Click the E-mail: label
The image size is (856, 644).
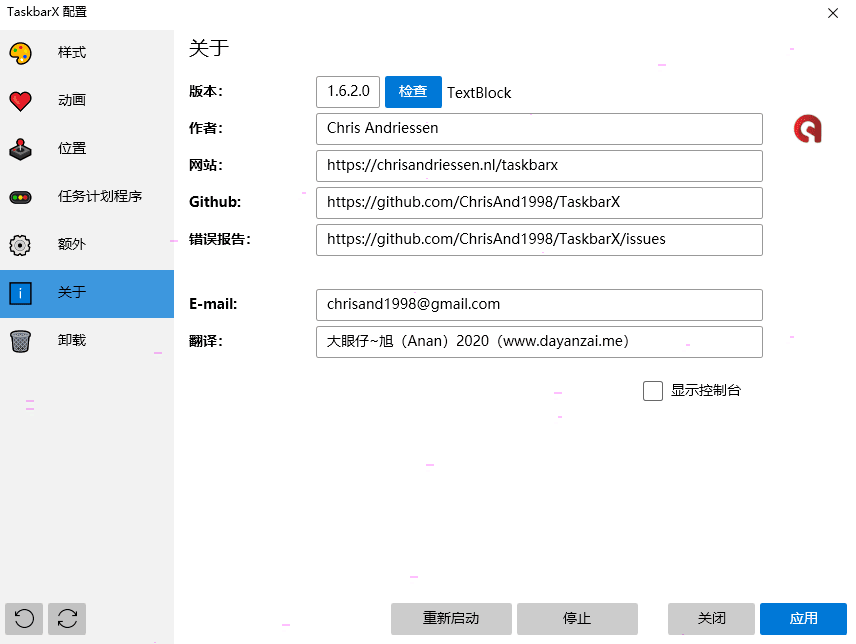tap(213, 304)
